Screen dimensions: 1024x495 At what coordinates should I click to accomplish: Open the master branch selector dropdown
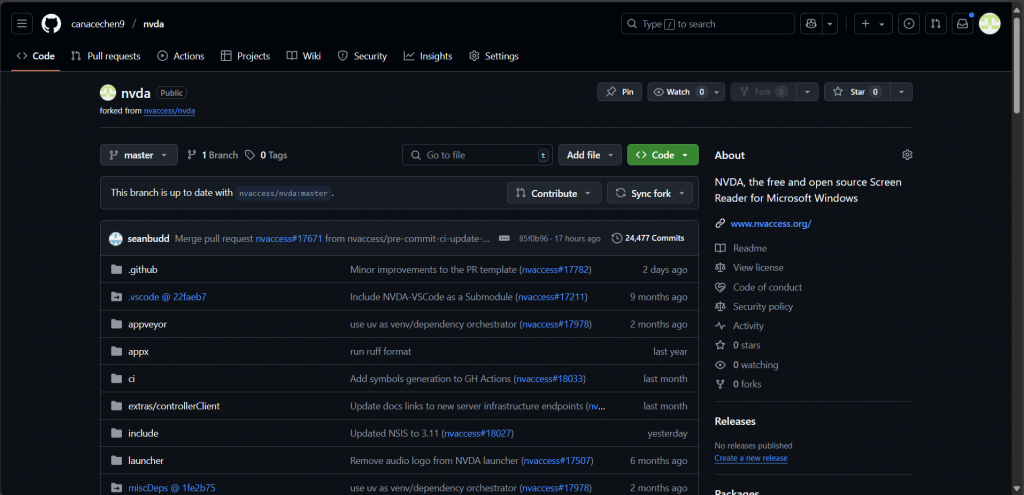138,155
